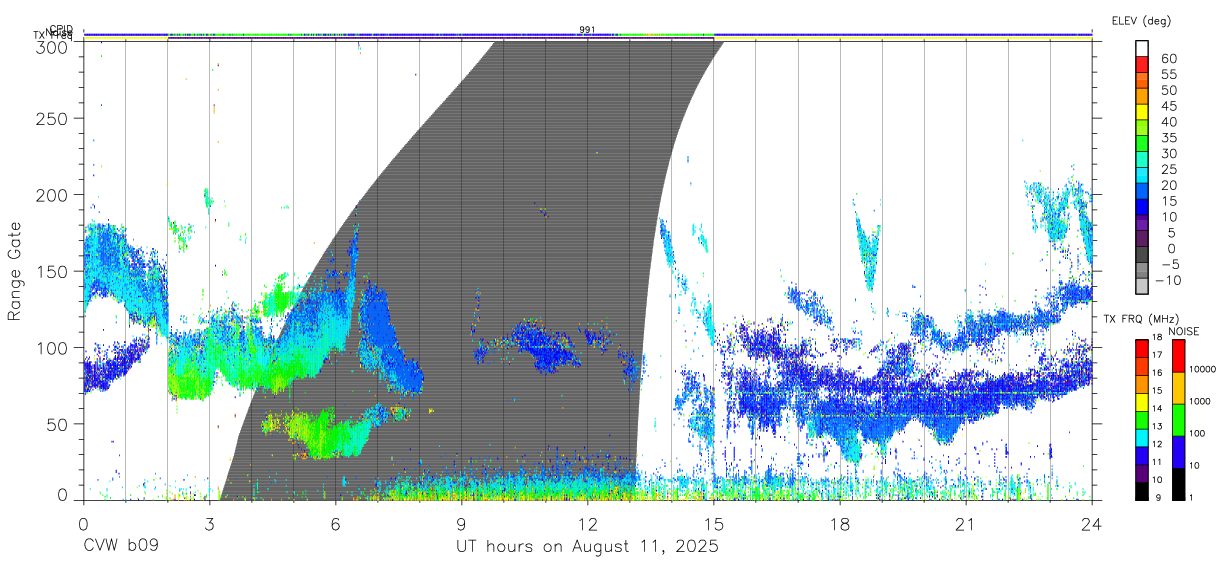Image resolution: width=1228 pixels, height=567 pixels.
Task: Click the '50' tick on the Range Gate axis
Action: [x=59, y=424]
